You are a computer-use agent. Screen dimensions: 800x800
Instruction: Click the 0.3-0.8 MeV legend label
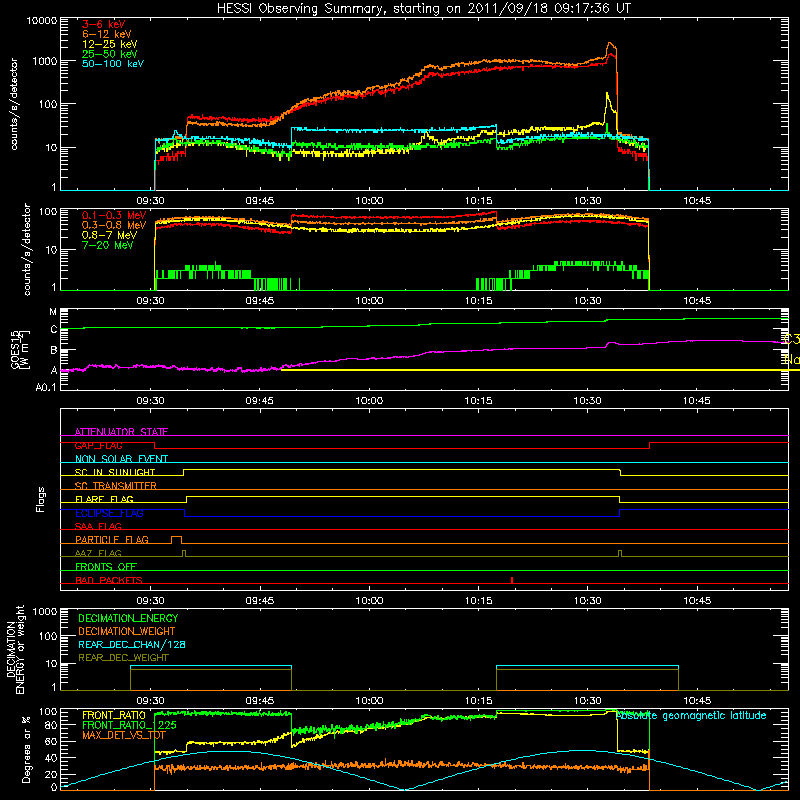(114, 225)
